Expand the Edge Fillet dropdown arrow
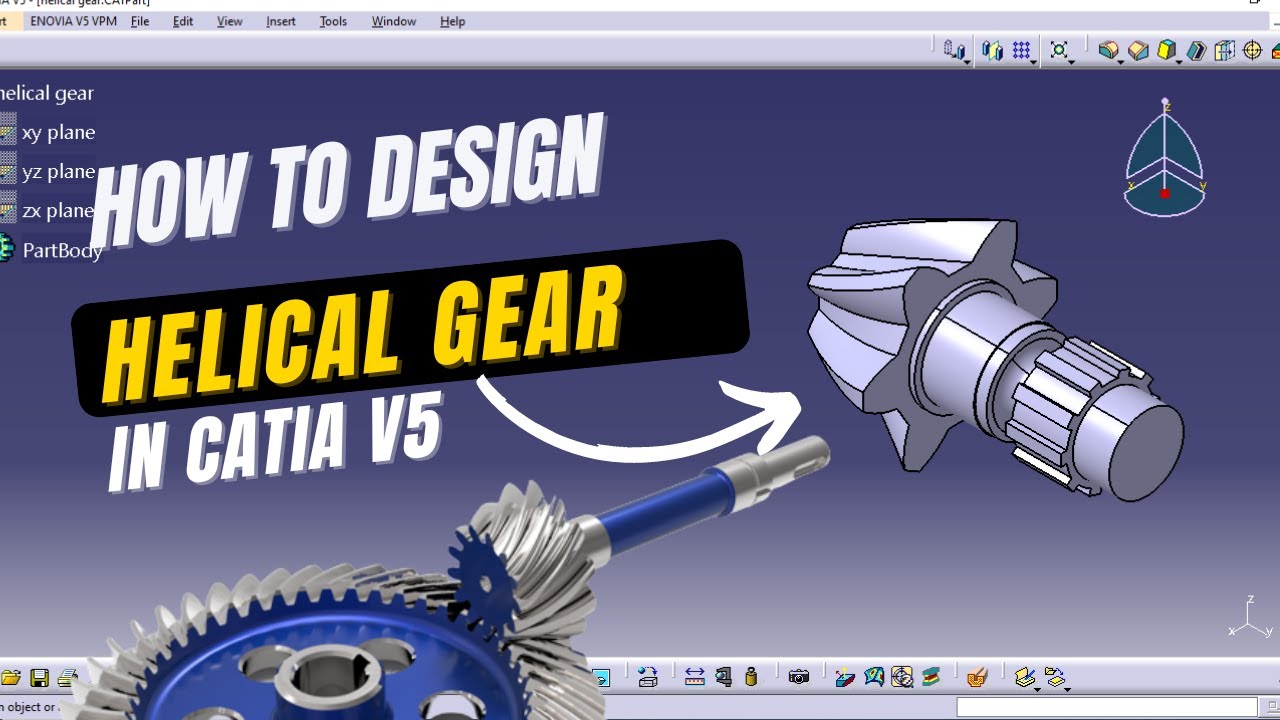This screenshot has width=1280, height=720. click(x=1120, y=63)
